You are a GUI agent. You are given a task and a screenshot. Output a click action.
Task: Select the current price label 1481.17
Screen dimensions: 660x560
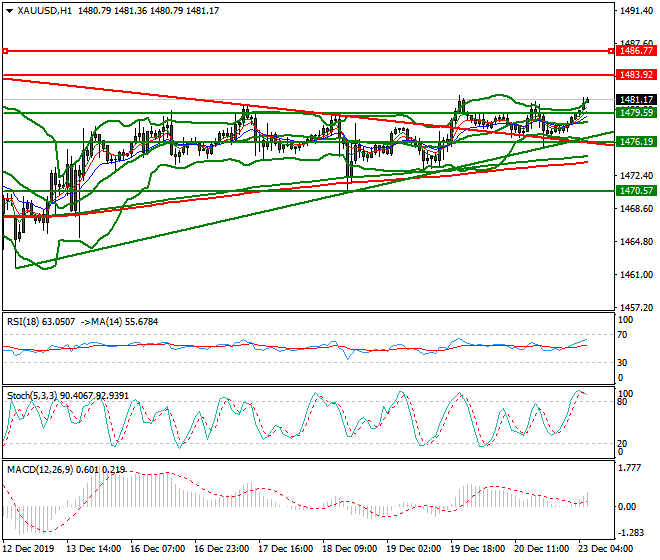point(636,100)
